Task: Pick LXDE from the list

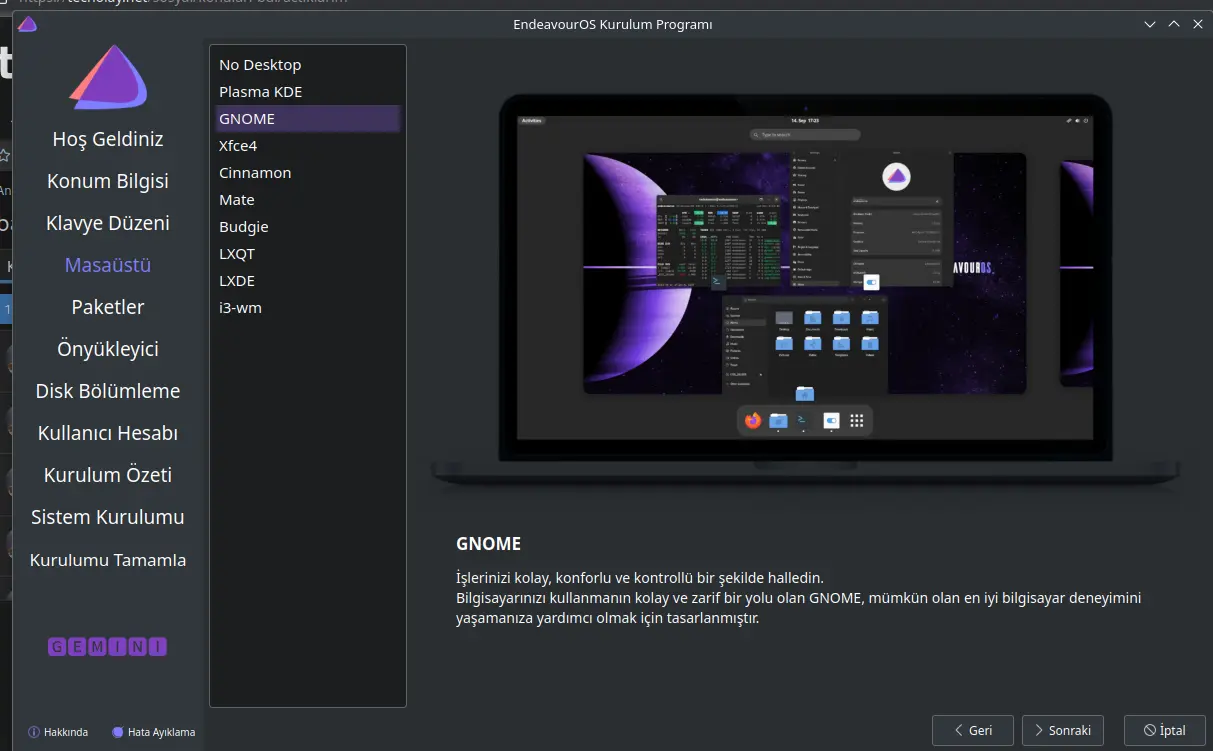Action: click(308, 280)
